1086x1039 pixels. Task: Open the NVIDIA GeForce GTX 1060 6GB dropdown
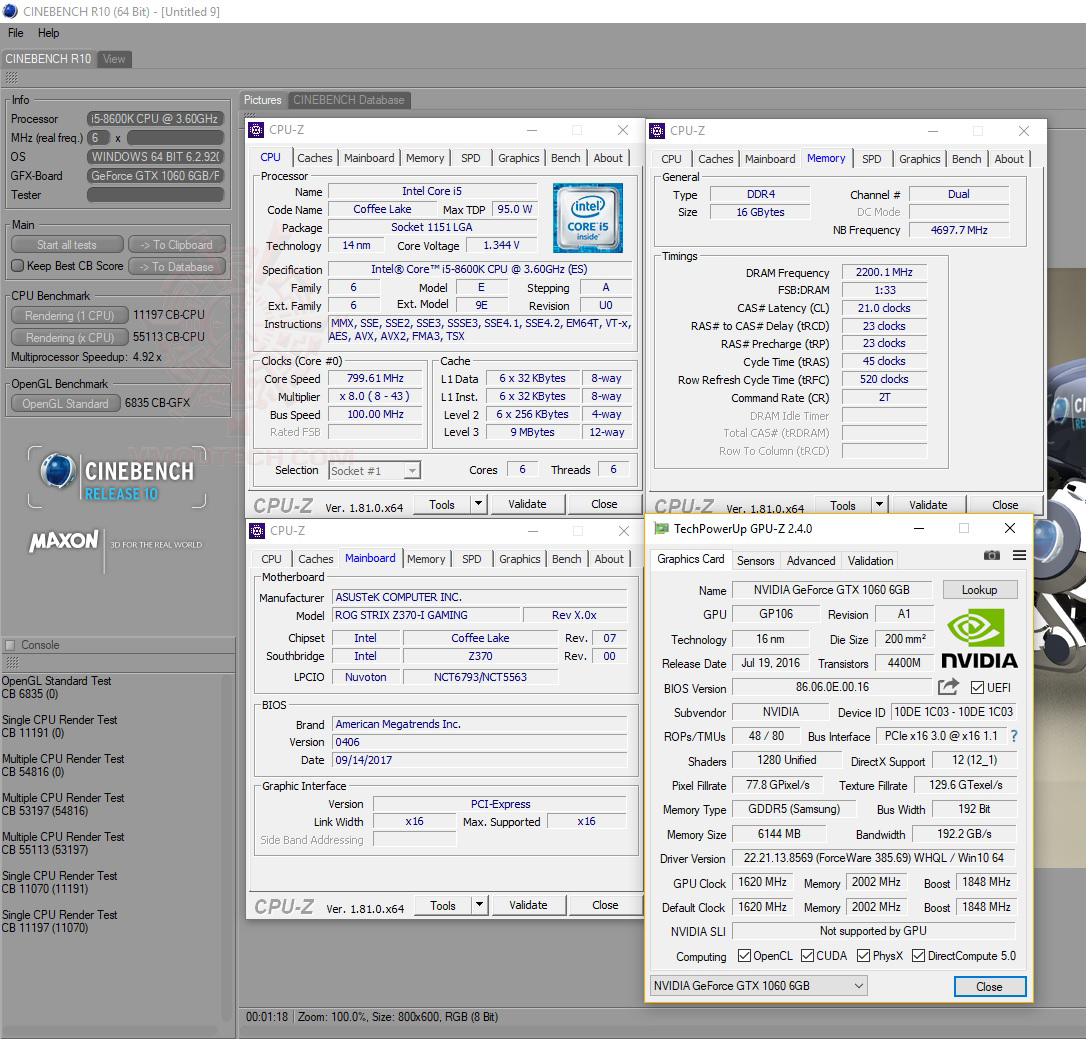pyautogui.click(x=758, y=986)
